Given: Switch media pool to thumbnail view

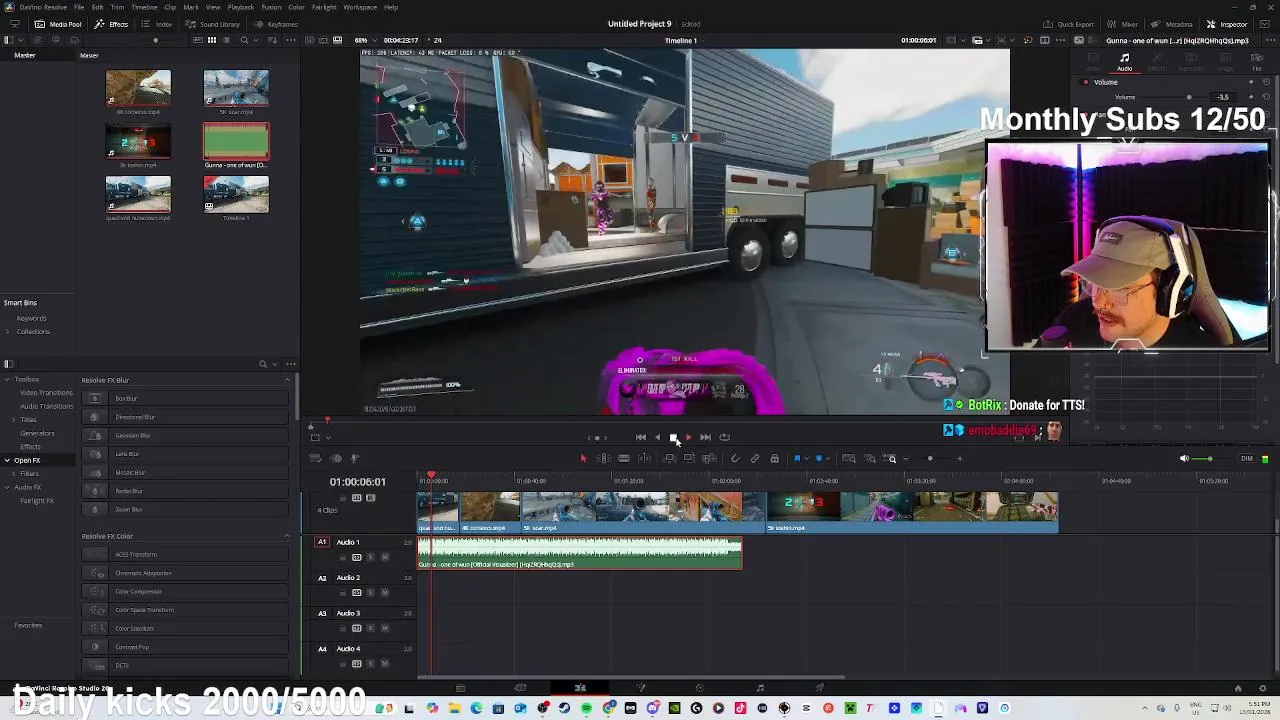Looking at the screenshot, I should (x=211, y=40).
